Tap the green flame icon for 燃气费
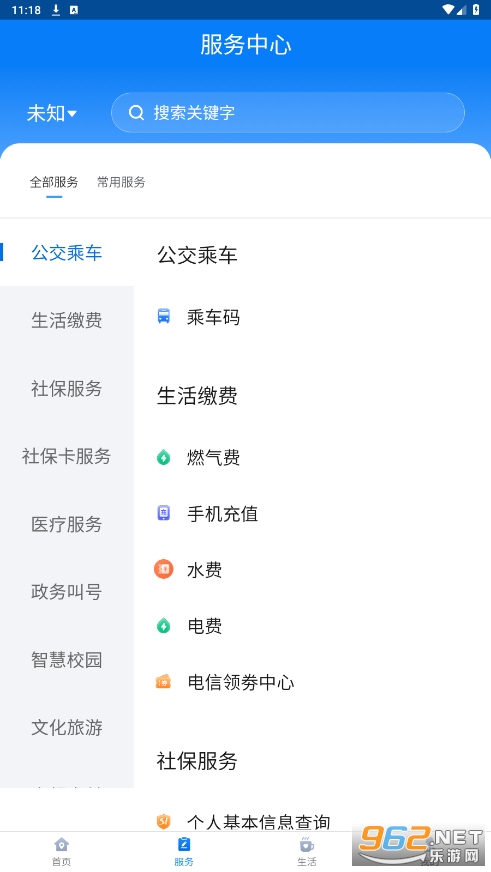This screenshot has width=491, height=872. point(163,457)
